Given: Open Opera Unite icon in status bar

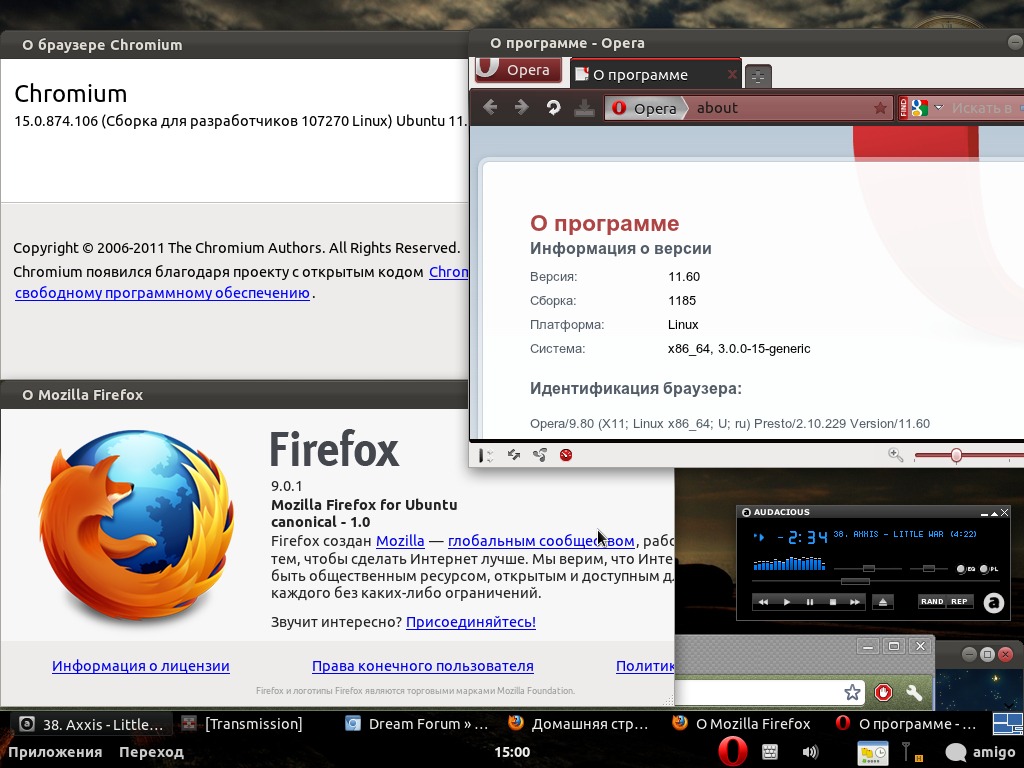Looking at the screenshot, I should tap(540, 455).
